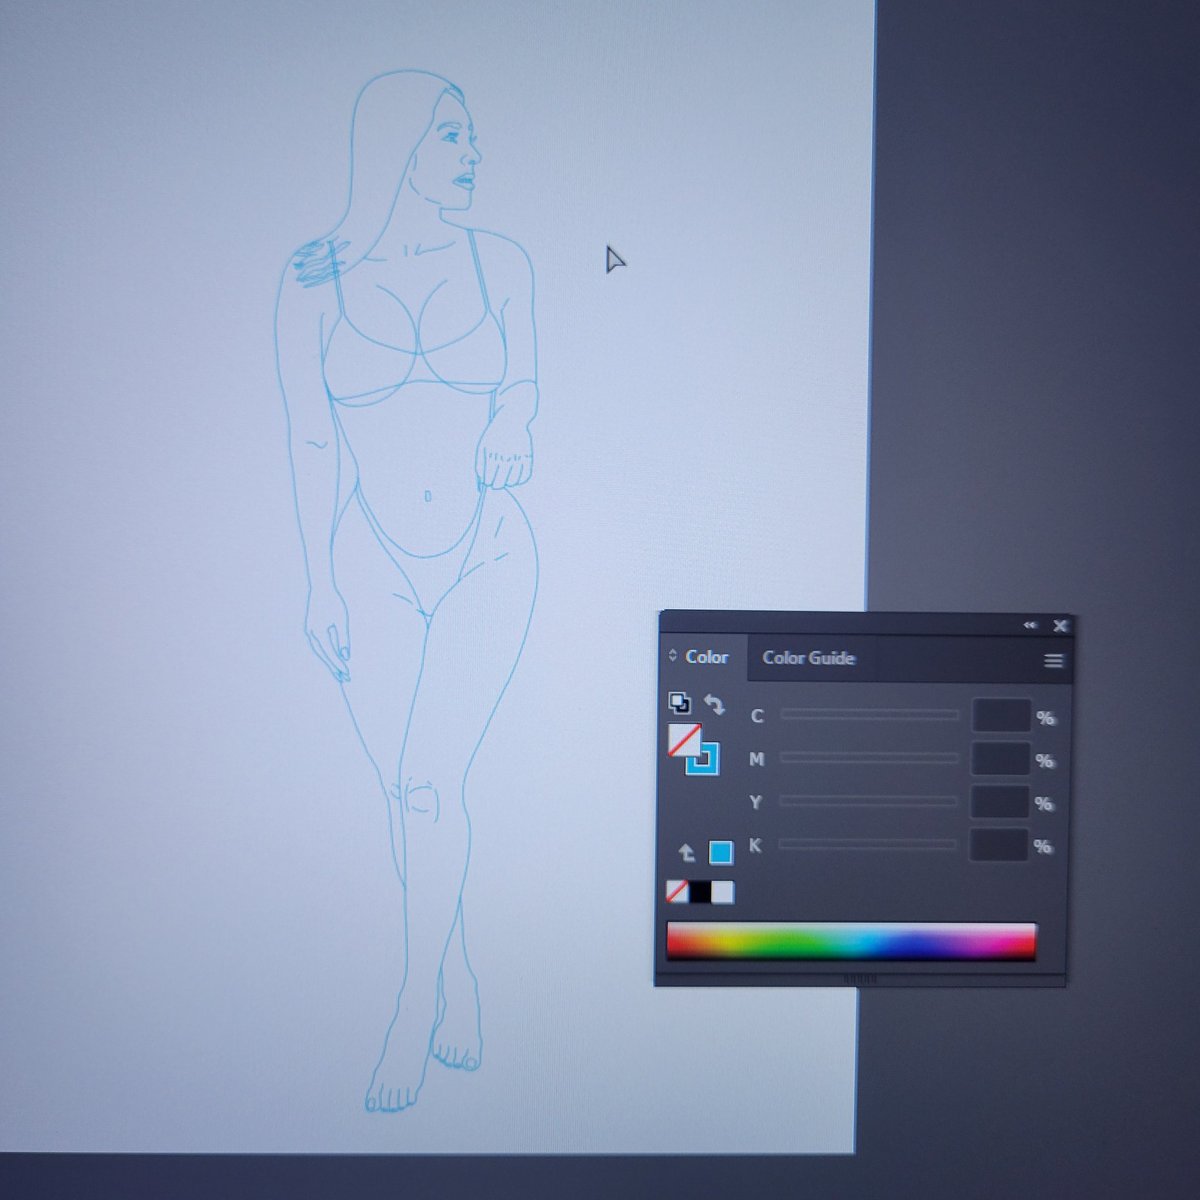The height and width of the screenshot is (1200, 1200).
Task: Click the M channel label
Action: point(756,759)
